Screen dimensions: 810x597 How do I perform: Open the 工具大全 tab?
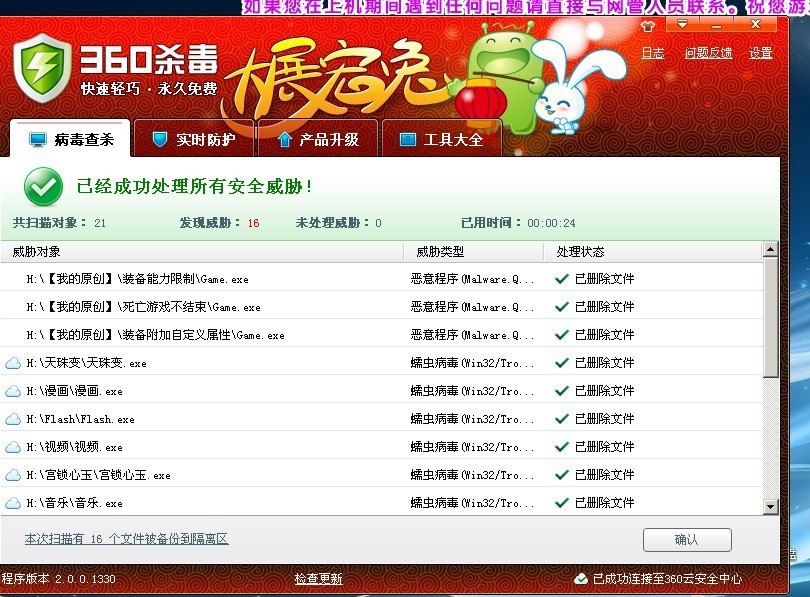442,139
